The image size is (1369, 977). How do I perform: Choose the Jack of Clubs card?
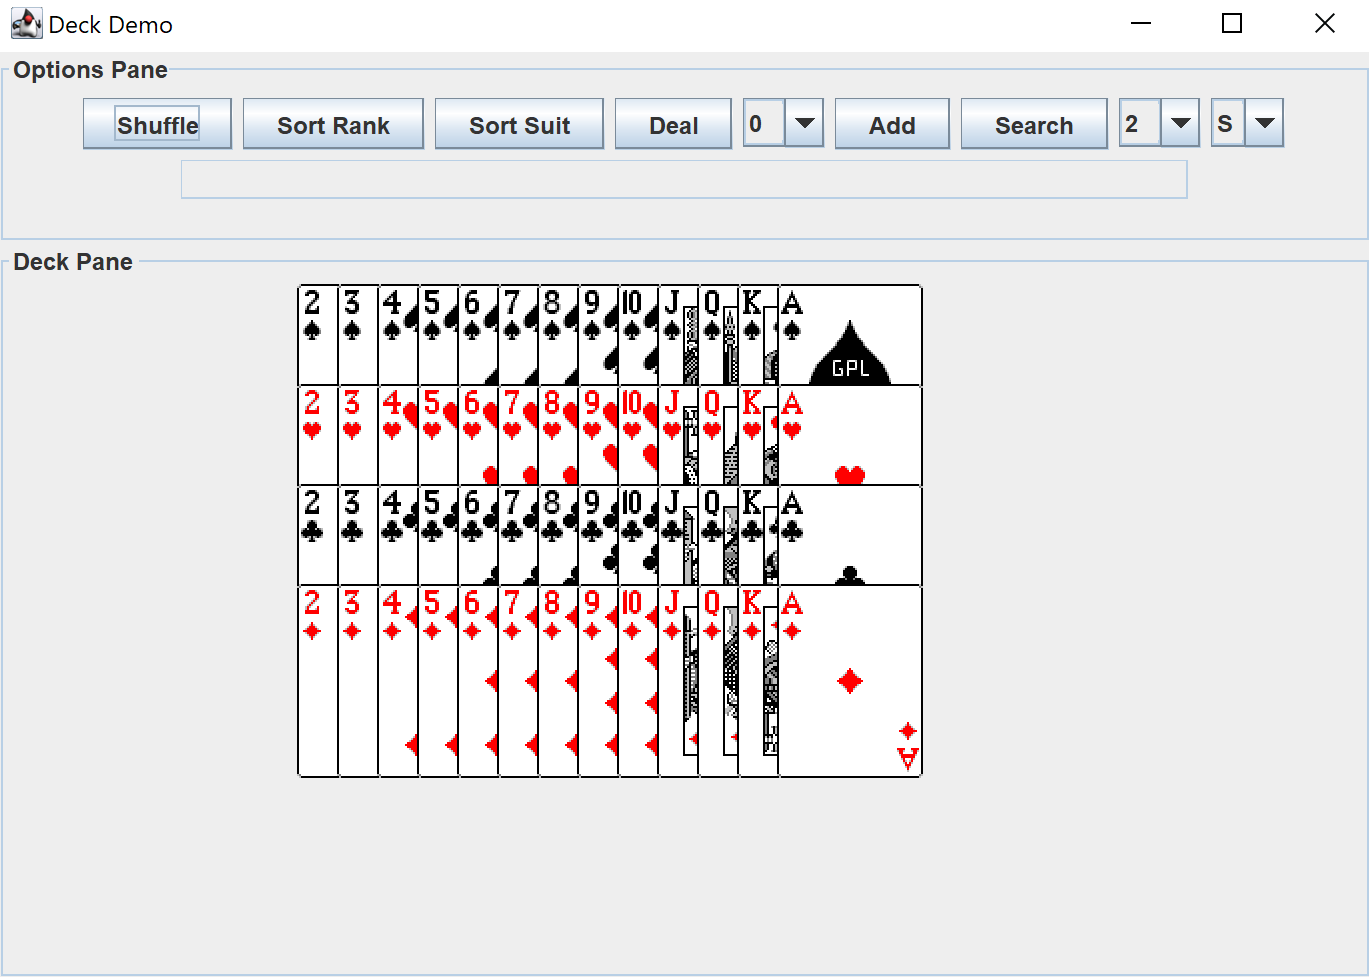point(678,535)
